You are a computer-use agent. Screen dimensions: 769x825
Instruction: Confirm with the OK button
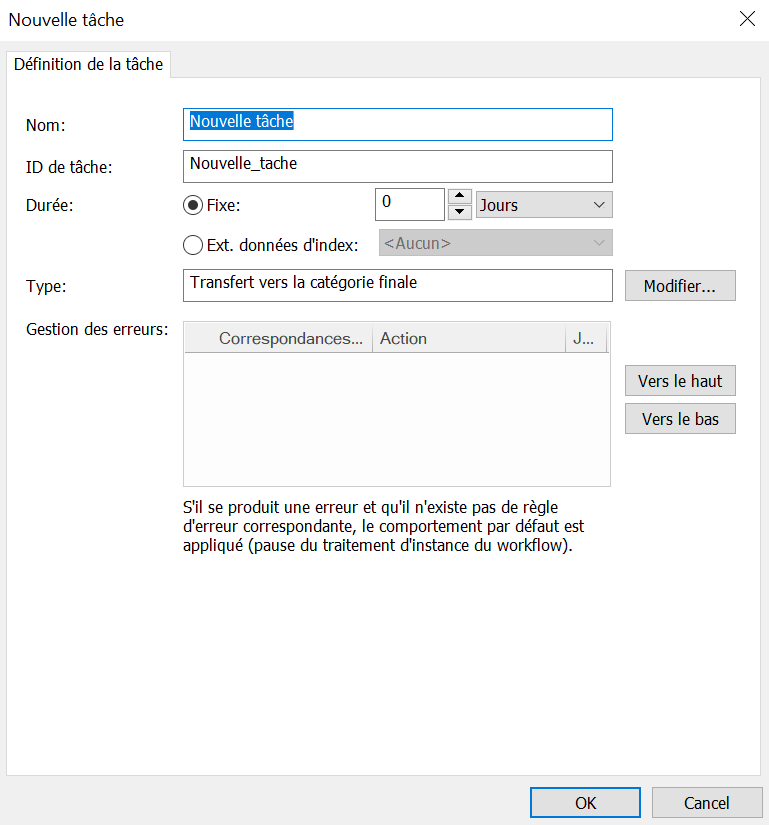pos(585,802)
